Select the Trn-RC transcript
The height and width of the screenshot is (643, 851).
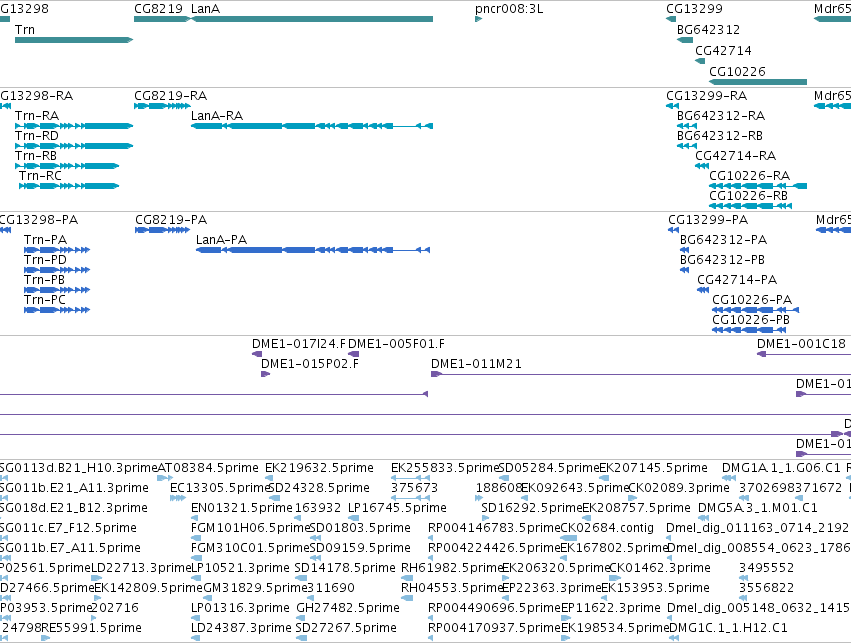(x=69, y=186)
